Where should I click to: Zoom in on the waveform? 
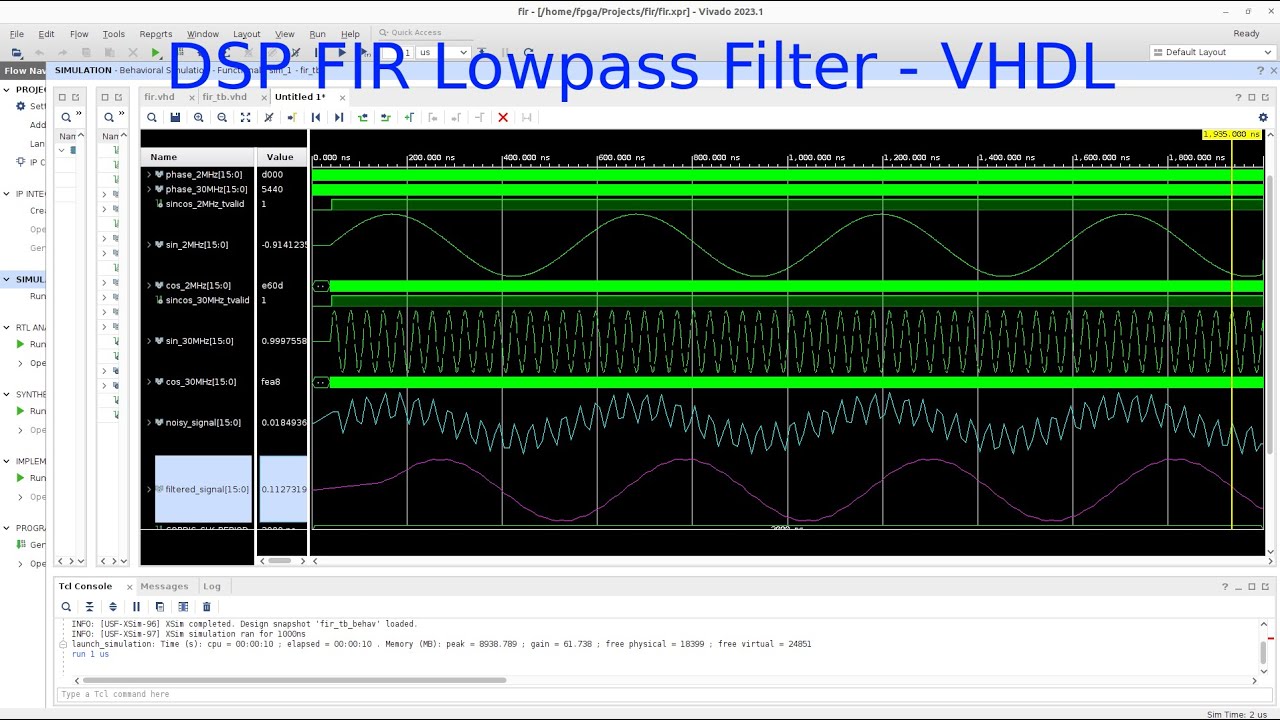[199, 117]
